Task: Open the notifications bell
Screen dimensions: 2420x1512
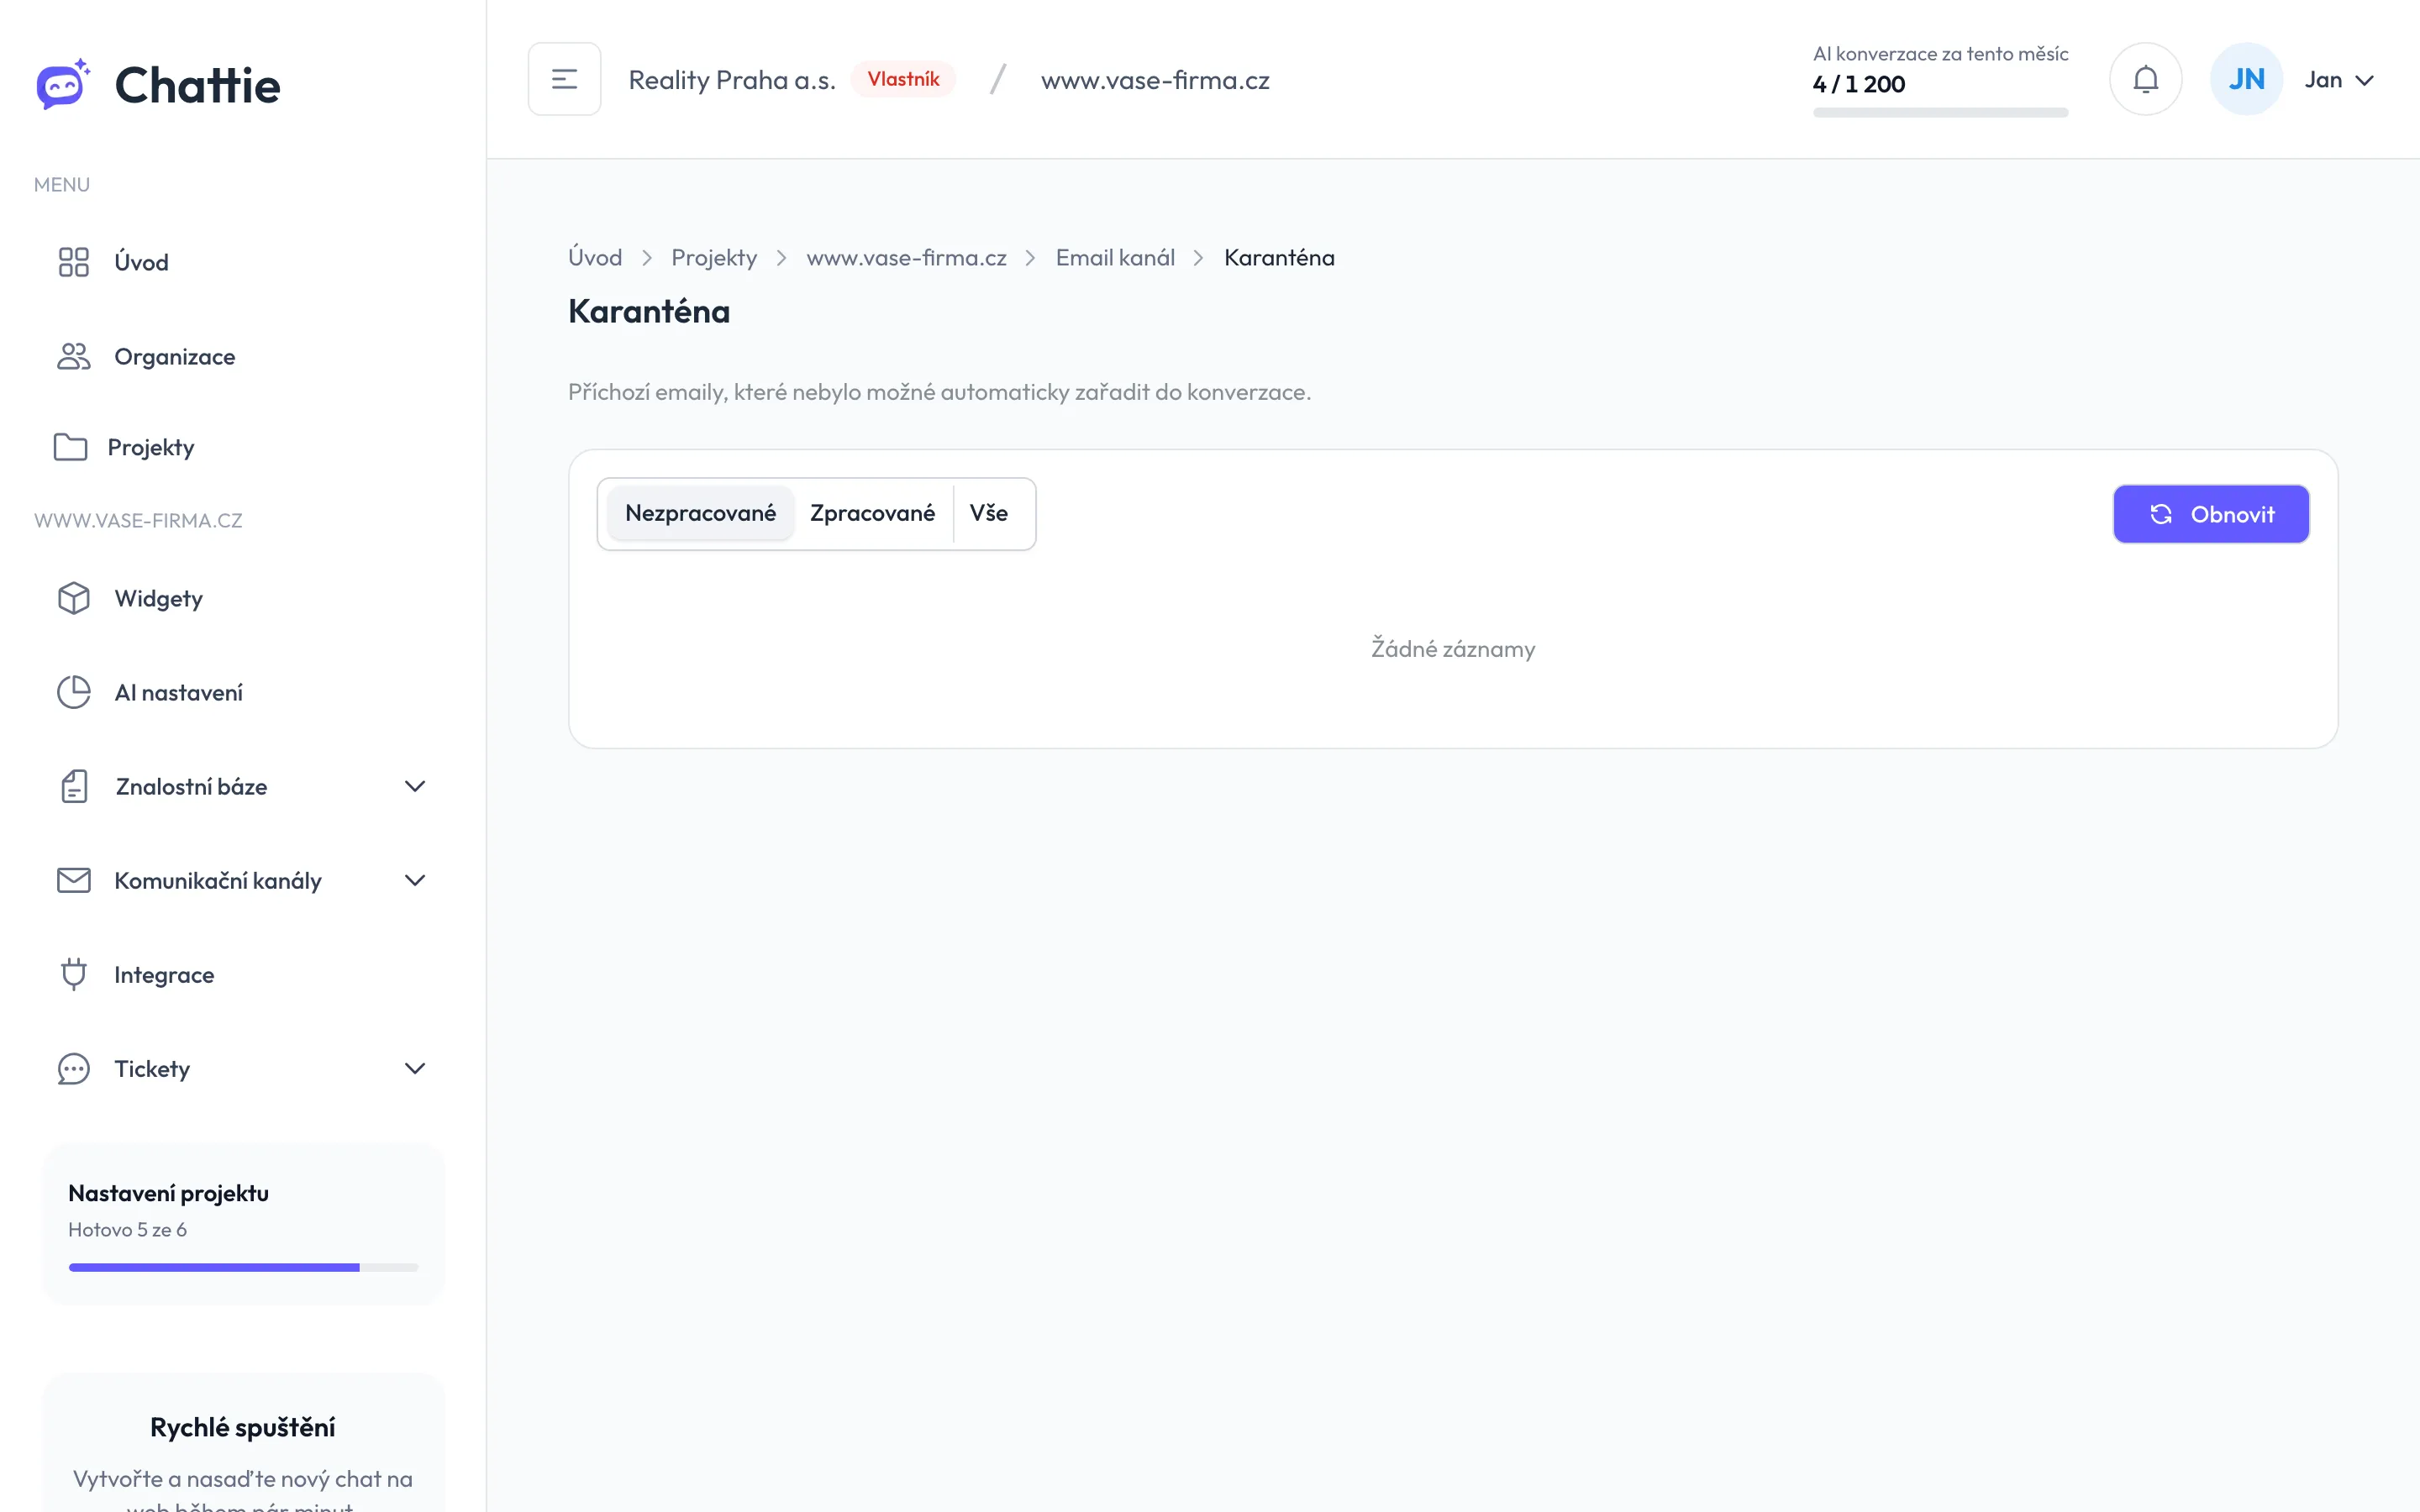Action: [2146, 79]
